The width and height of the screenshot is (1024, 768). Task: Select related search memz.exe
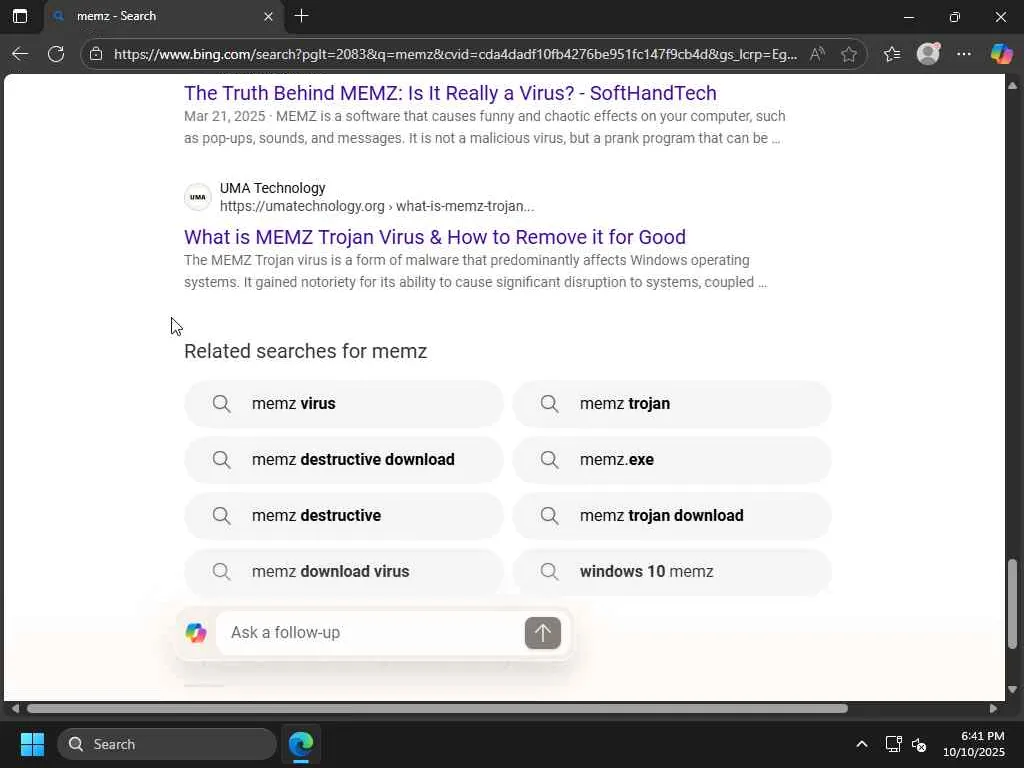[x=672, y=460]
